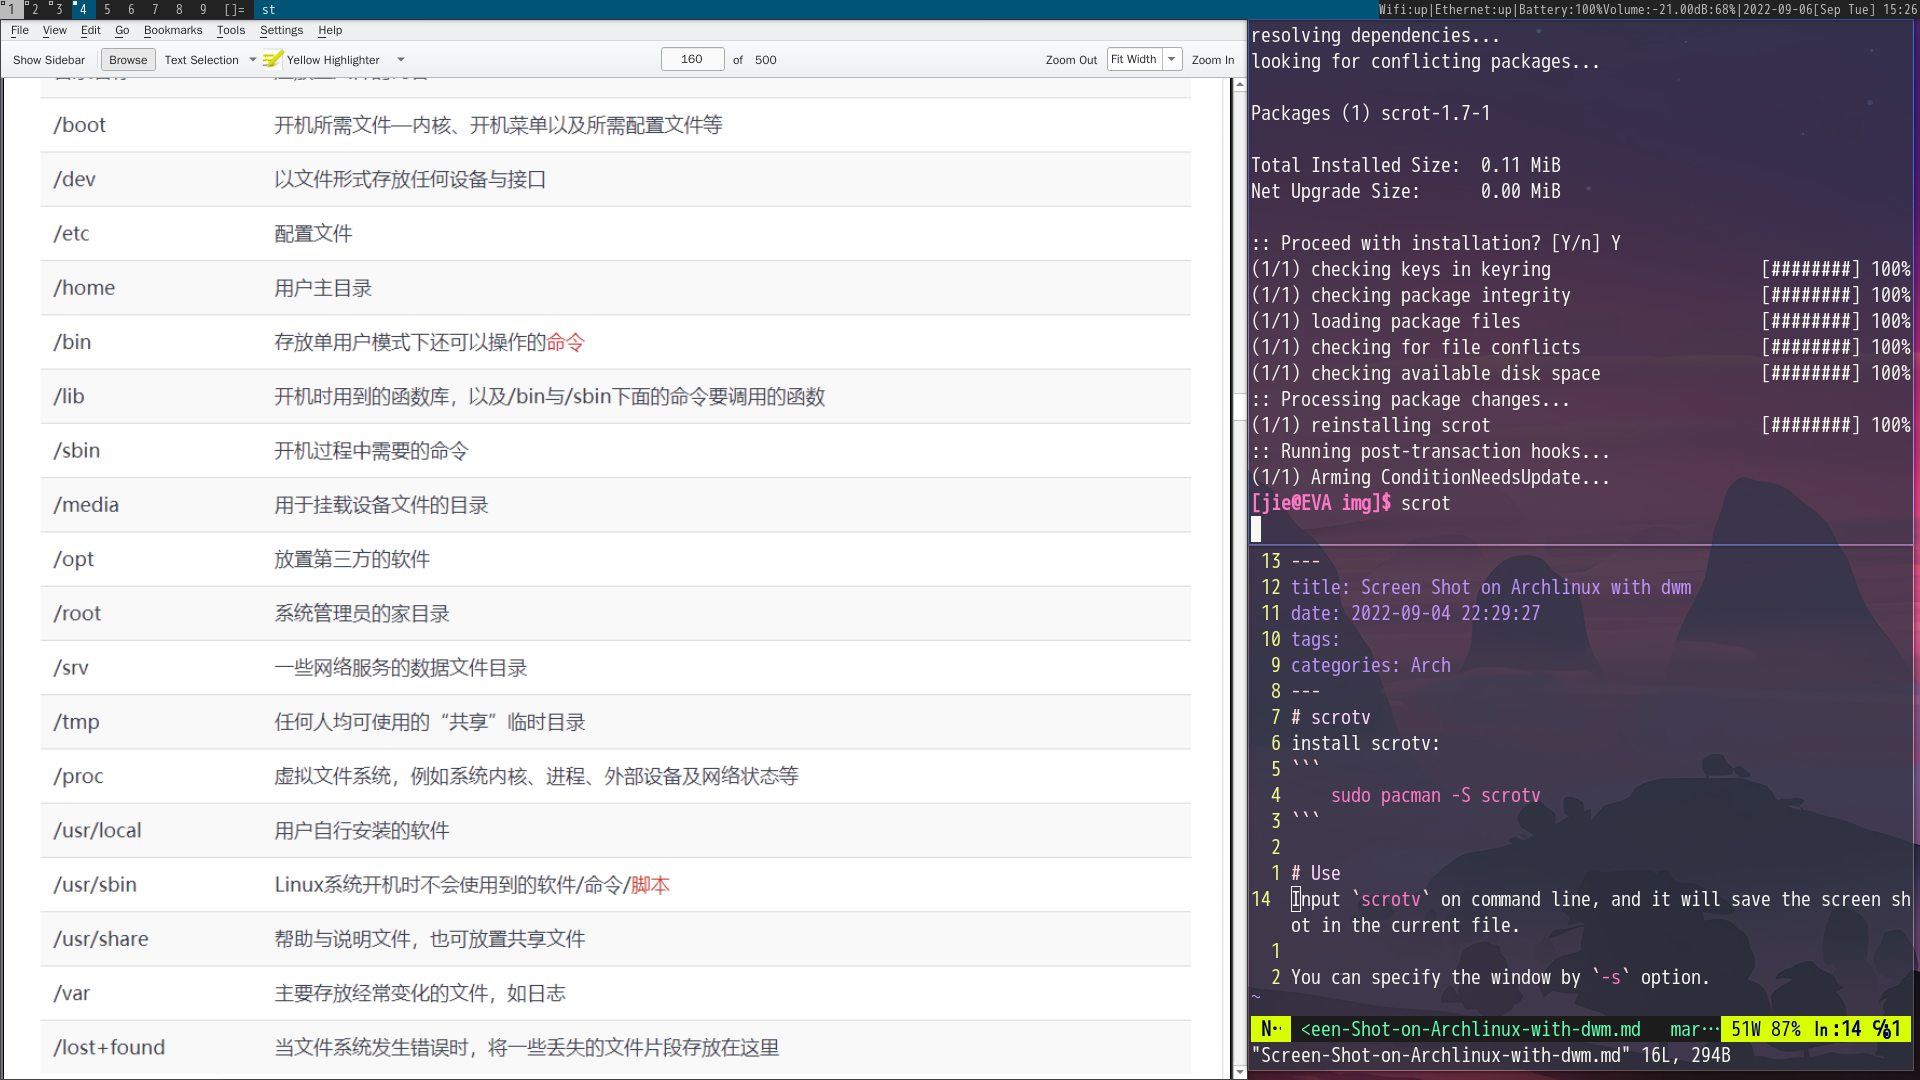Screen dimensions: 1920x1080
Task: Click the vim statusline filename
Action: pyautogui.click(x=1470, y=1030)
